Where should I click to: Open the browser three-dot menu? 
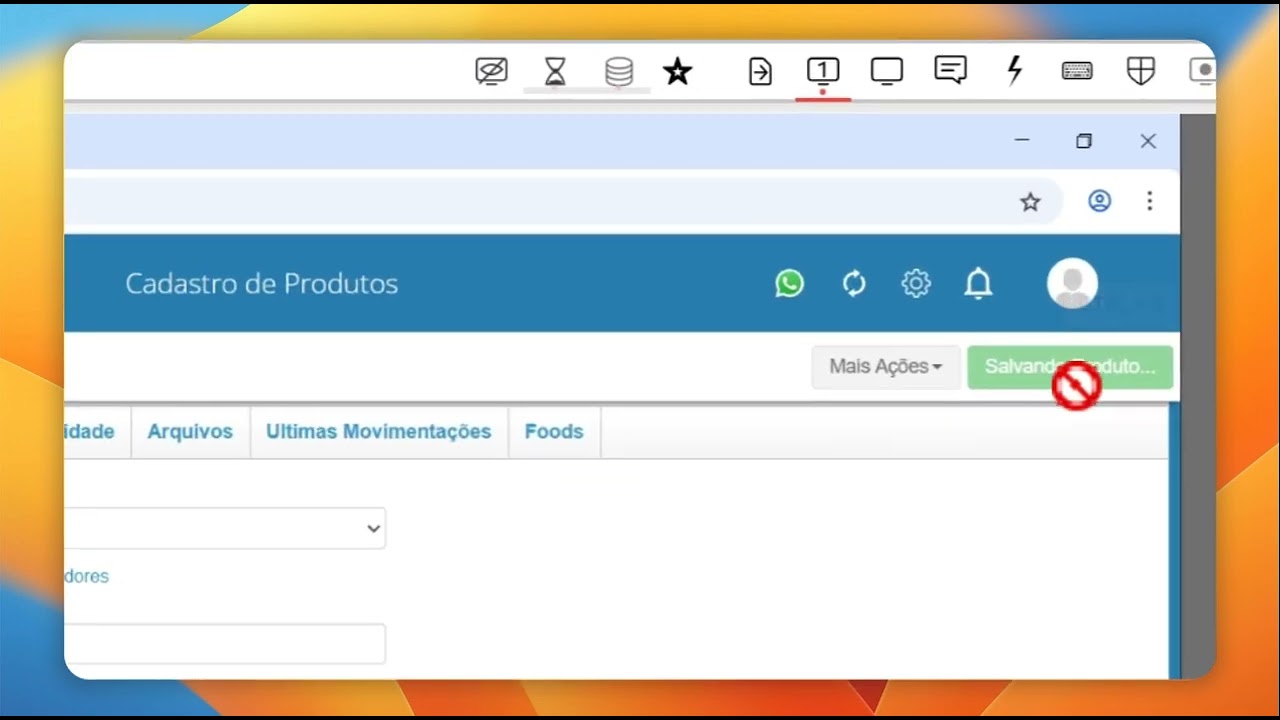tap(1150, 201)
